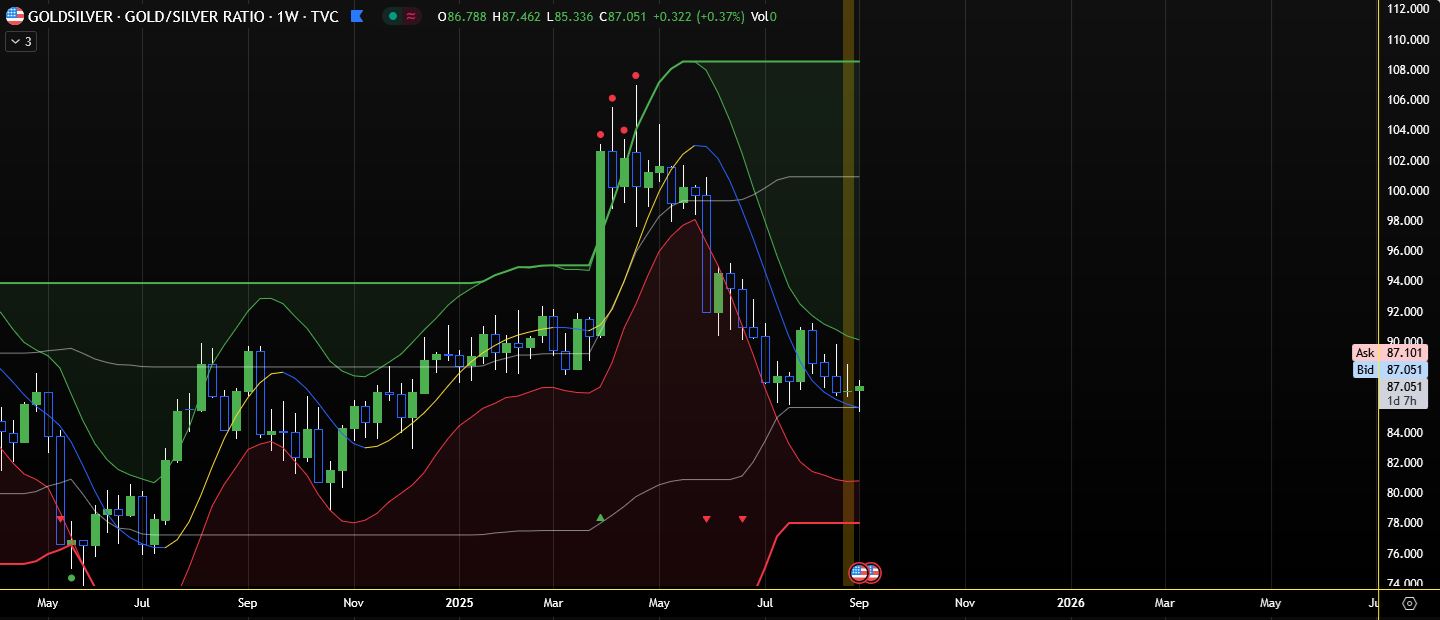Click the 108.000 price scale label
Image resolution: width=1440 pixels, height=620 pixels.
(1406, 69)
